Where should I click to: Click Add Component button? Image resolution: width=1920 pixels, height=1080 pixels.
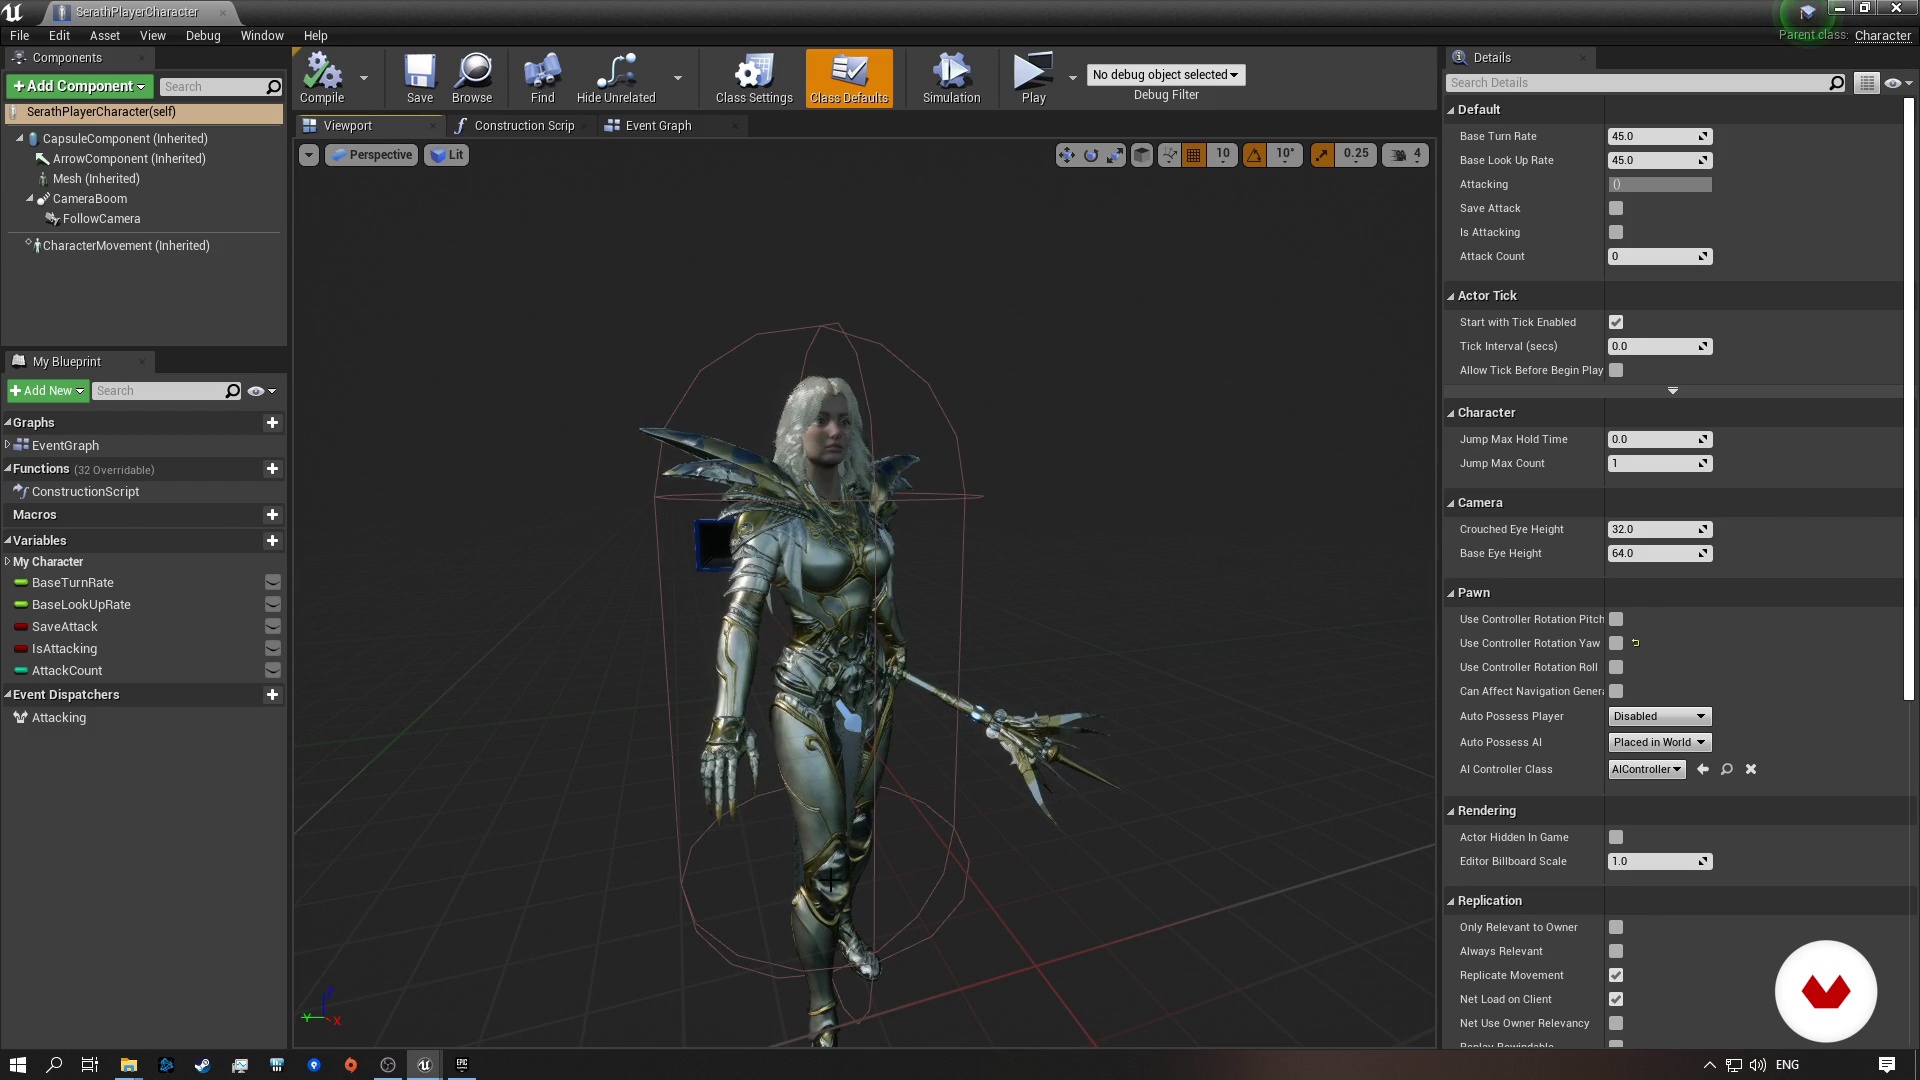coord(80,87)
